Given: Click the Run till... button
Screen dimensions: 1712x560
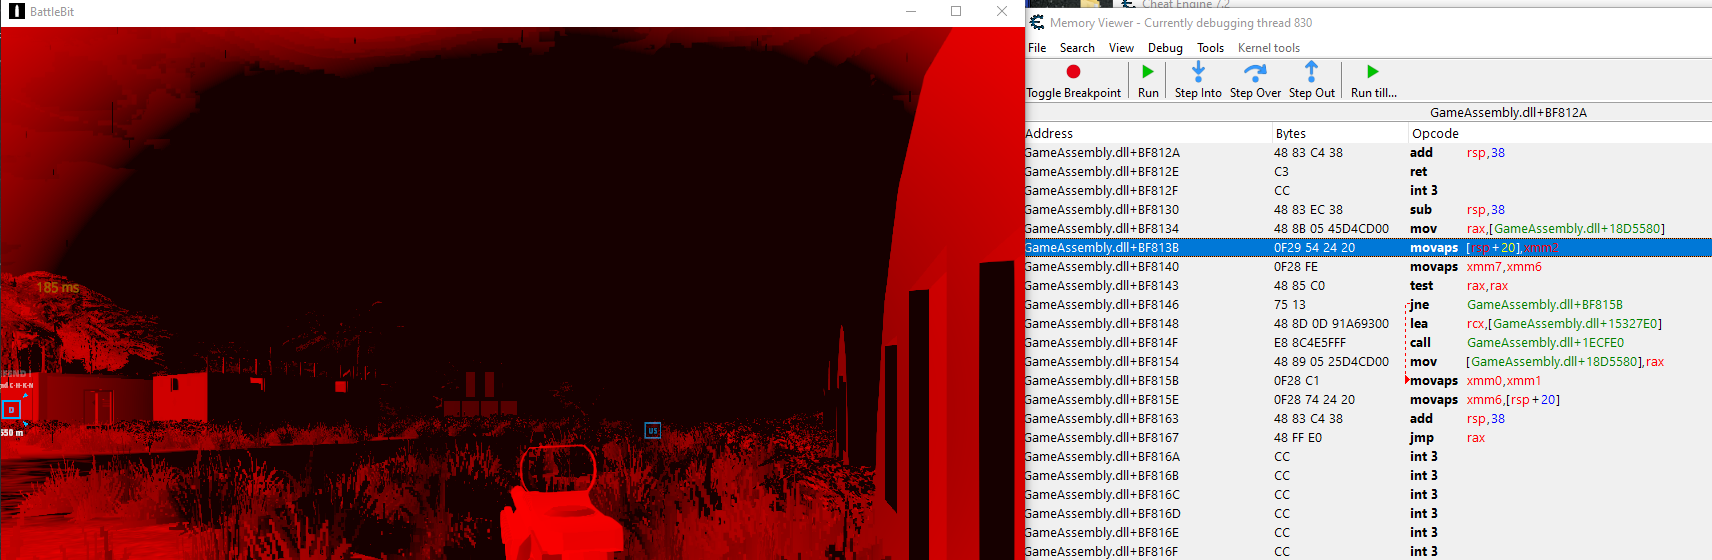Looking at the screenshot, I should pyautogui.click(x=1373, y=81).
